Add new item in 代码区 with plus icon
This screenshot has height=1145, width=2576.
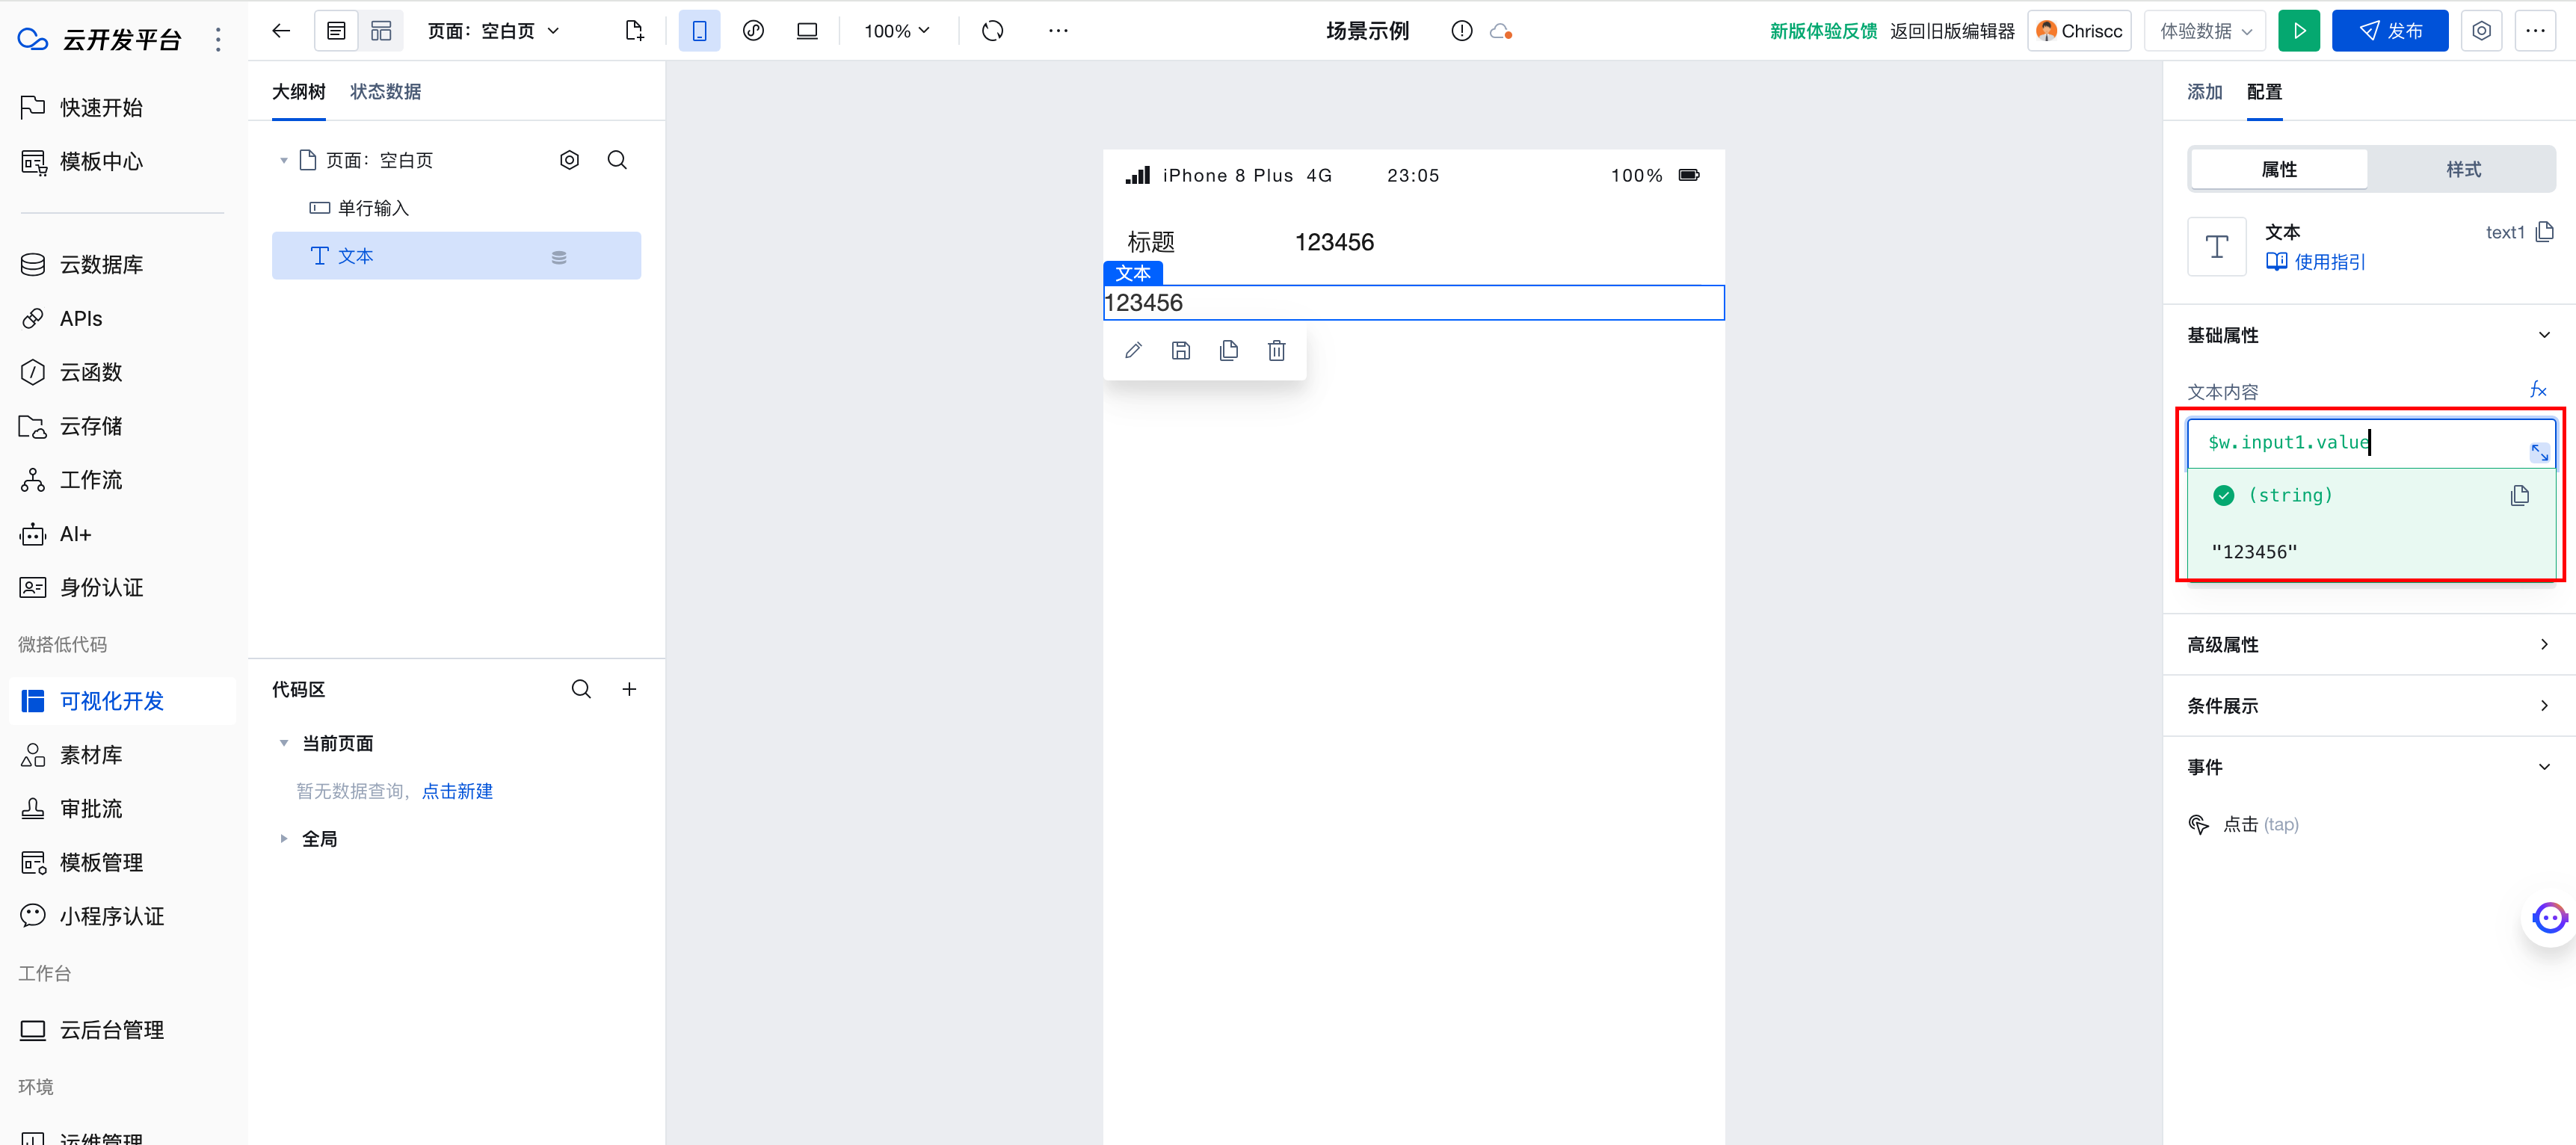coord(629,689)
